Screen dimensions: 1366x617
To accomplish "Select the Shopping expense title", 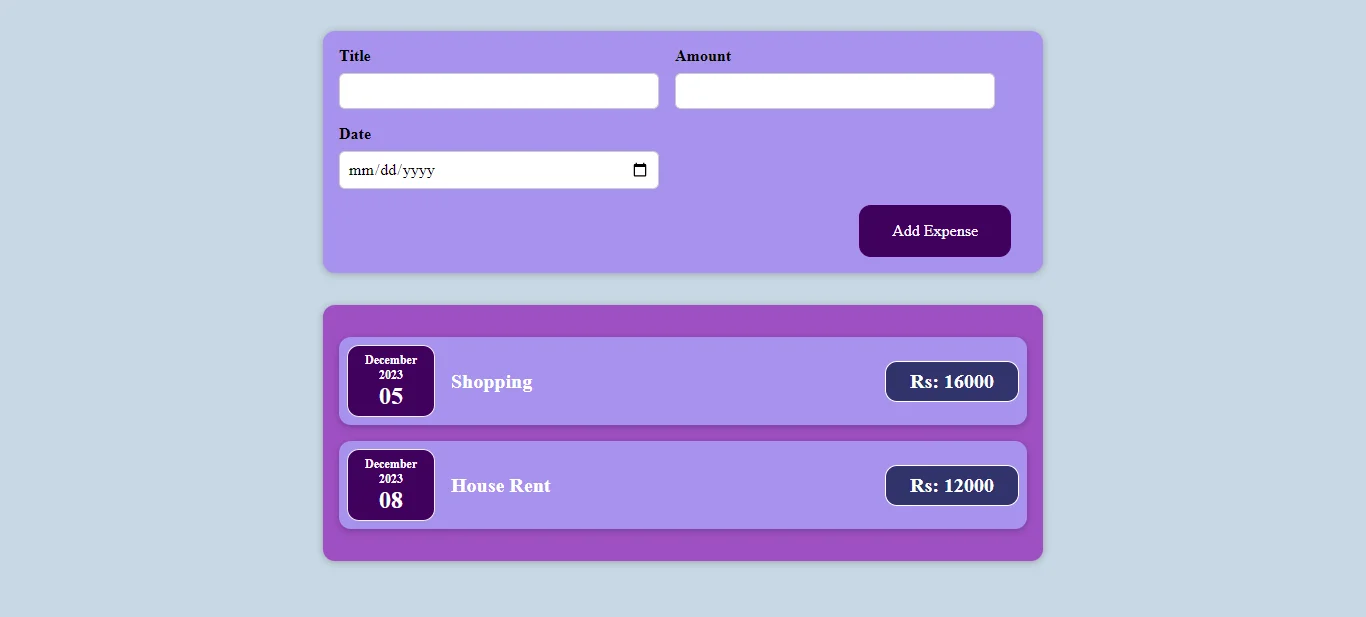I will pyautogui.click(x=492, y=382).
